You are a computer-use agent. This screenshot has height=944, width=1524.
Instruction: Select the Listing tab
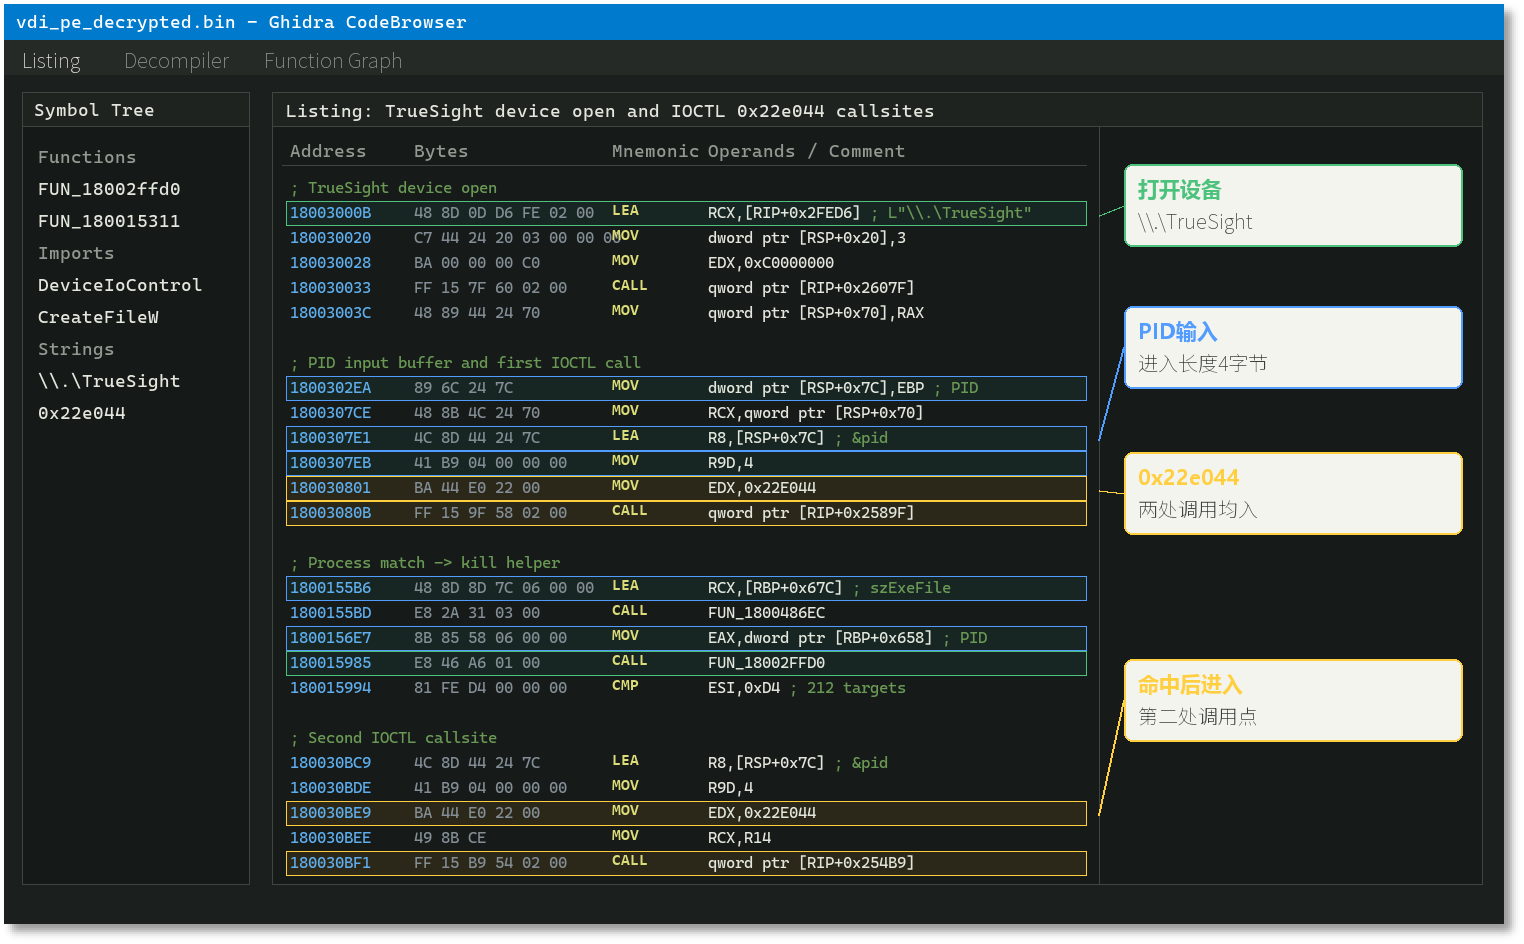point(51,61)
